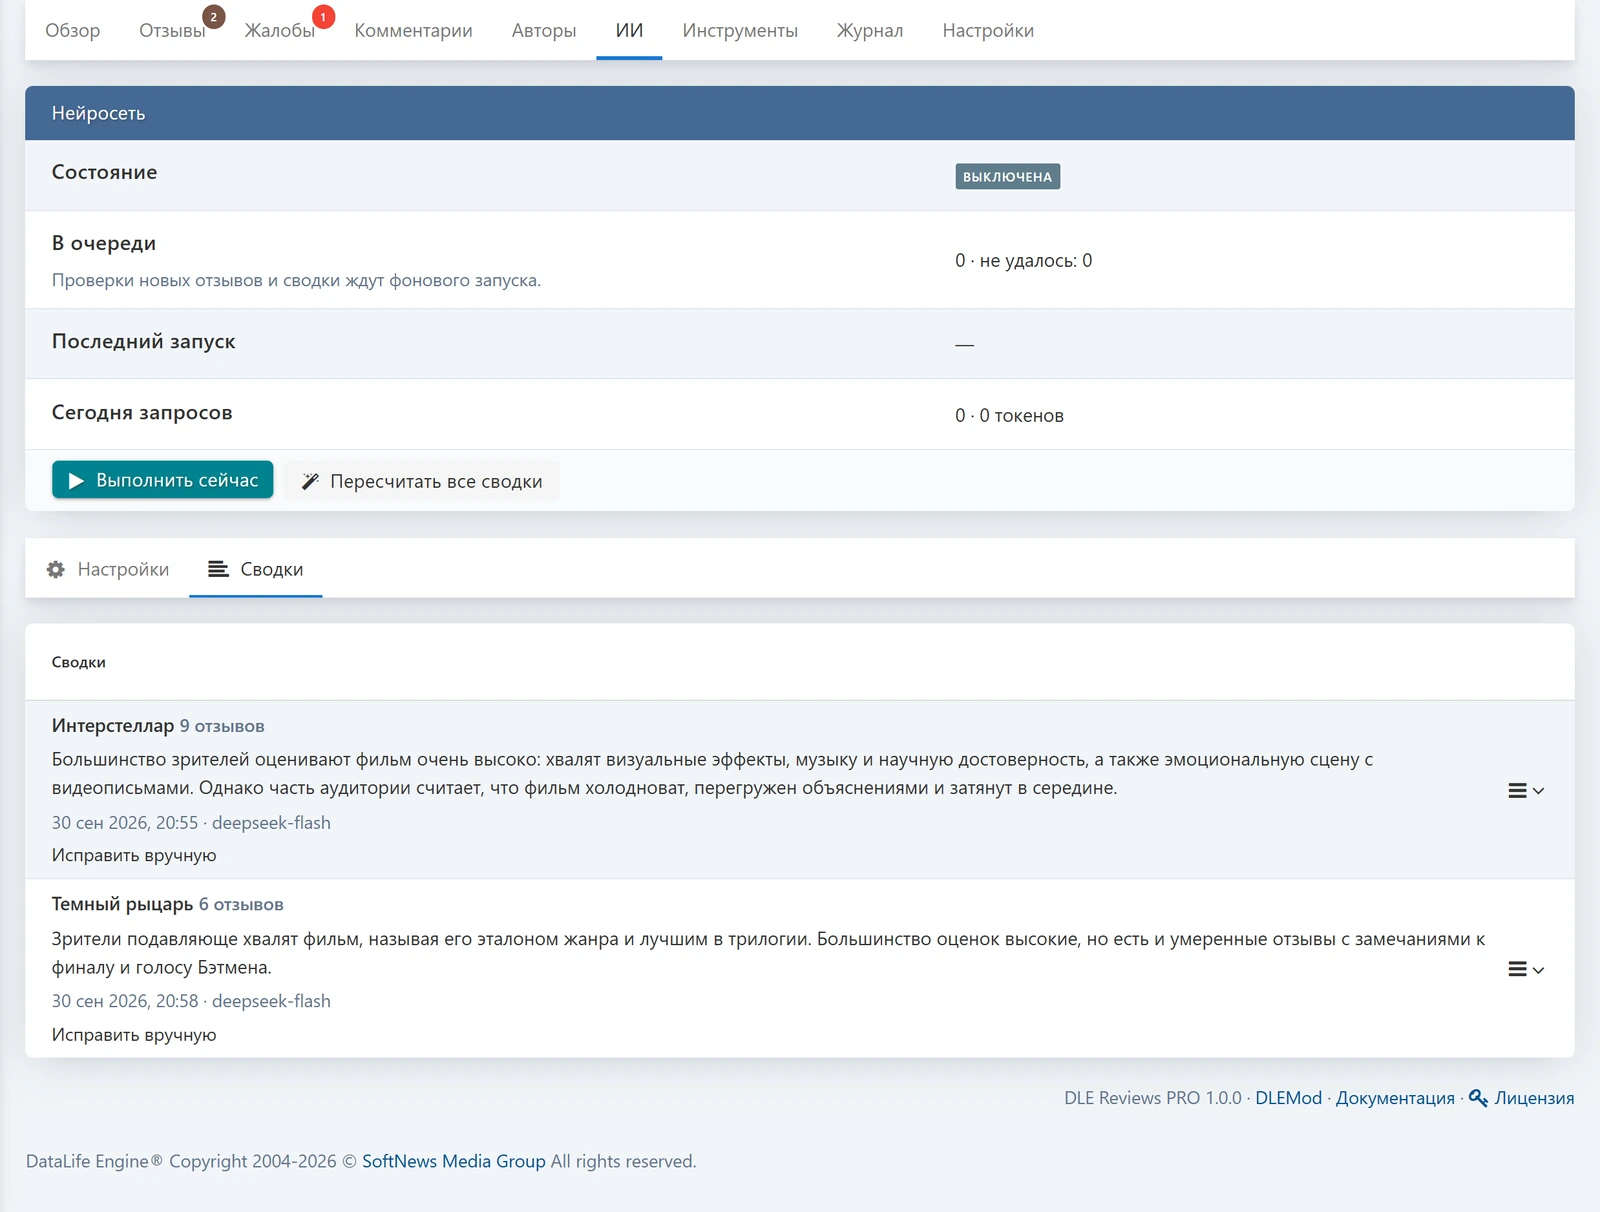1600x1212 pixels.
Task: Click the Отзывы badge showing 2
Action: (x=214, y=17)
